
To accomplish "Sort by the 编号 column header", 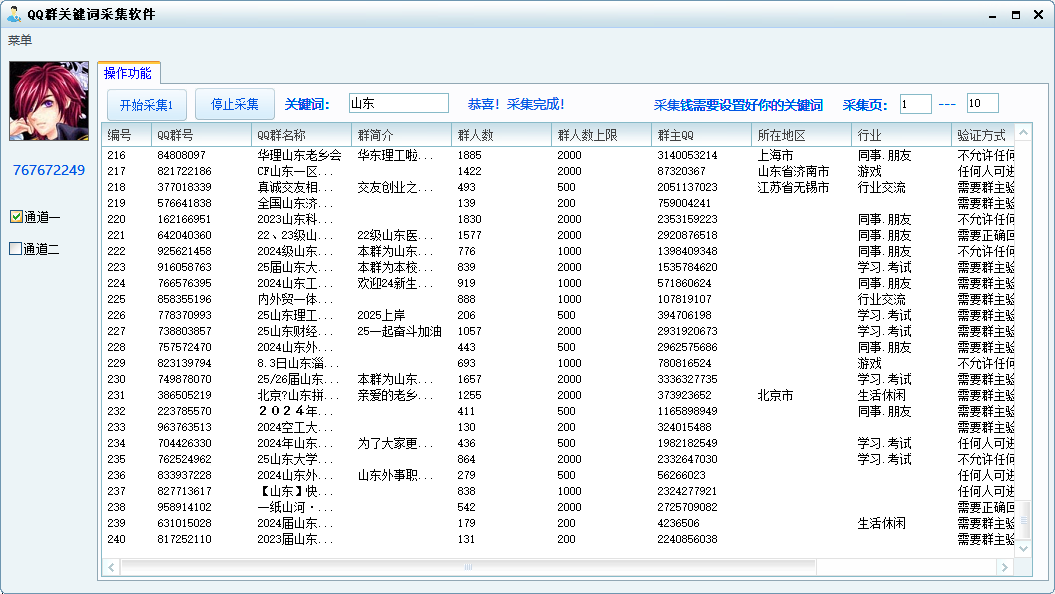I will click(126, 135).
